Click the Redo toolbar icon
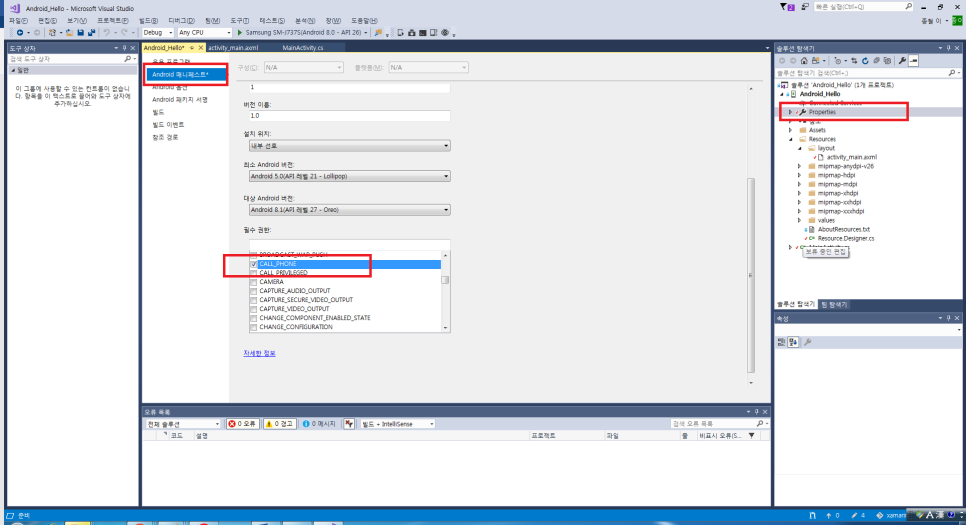 point(124,33)
